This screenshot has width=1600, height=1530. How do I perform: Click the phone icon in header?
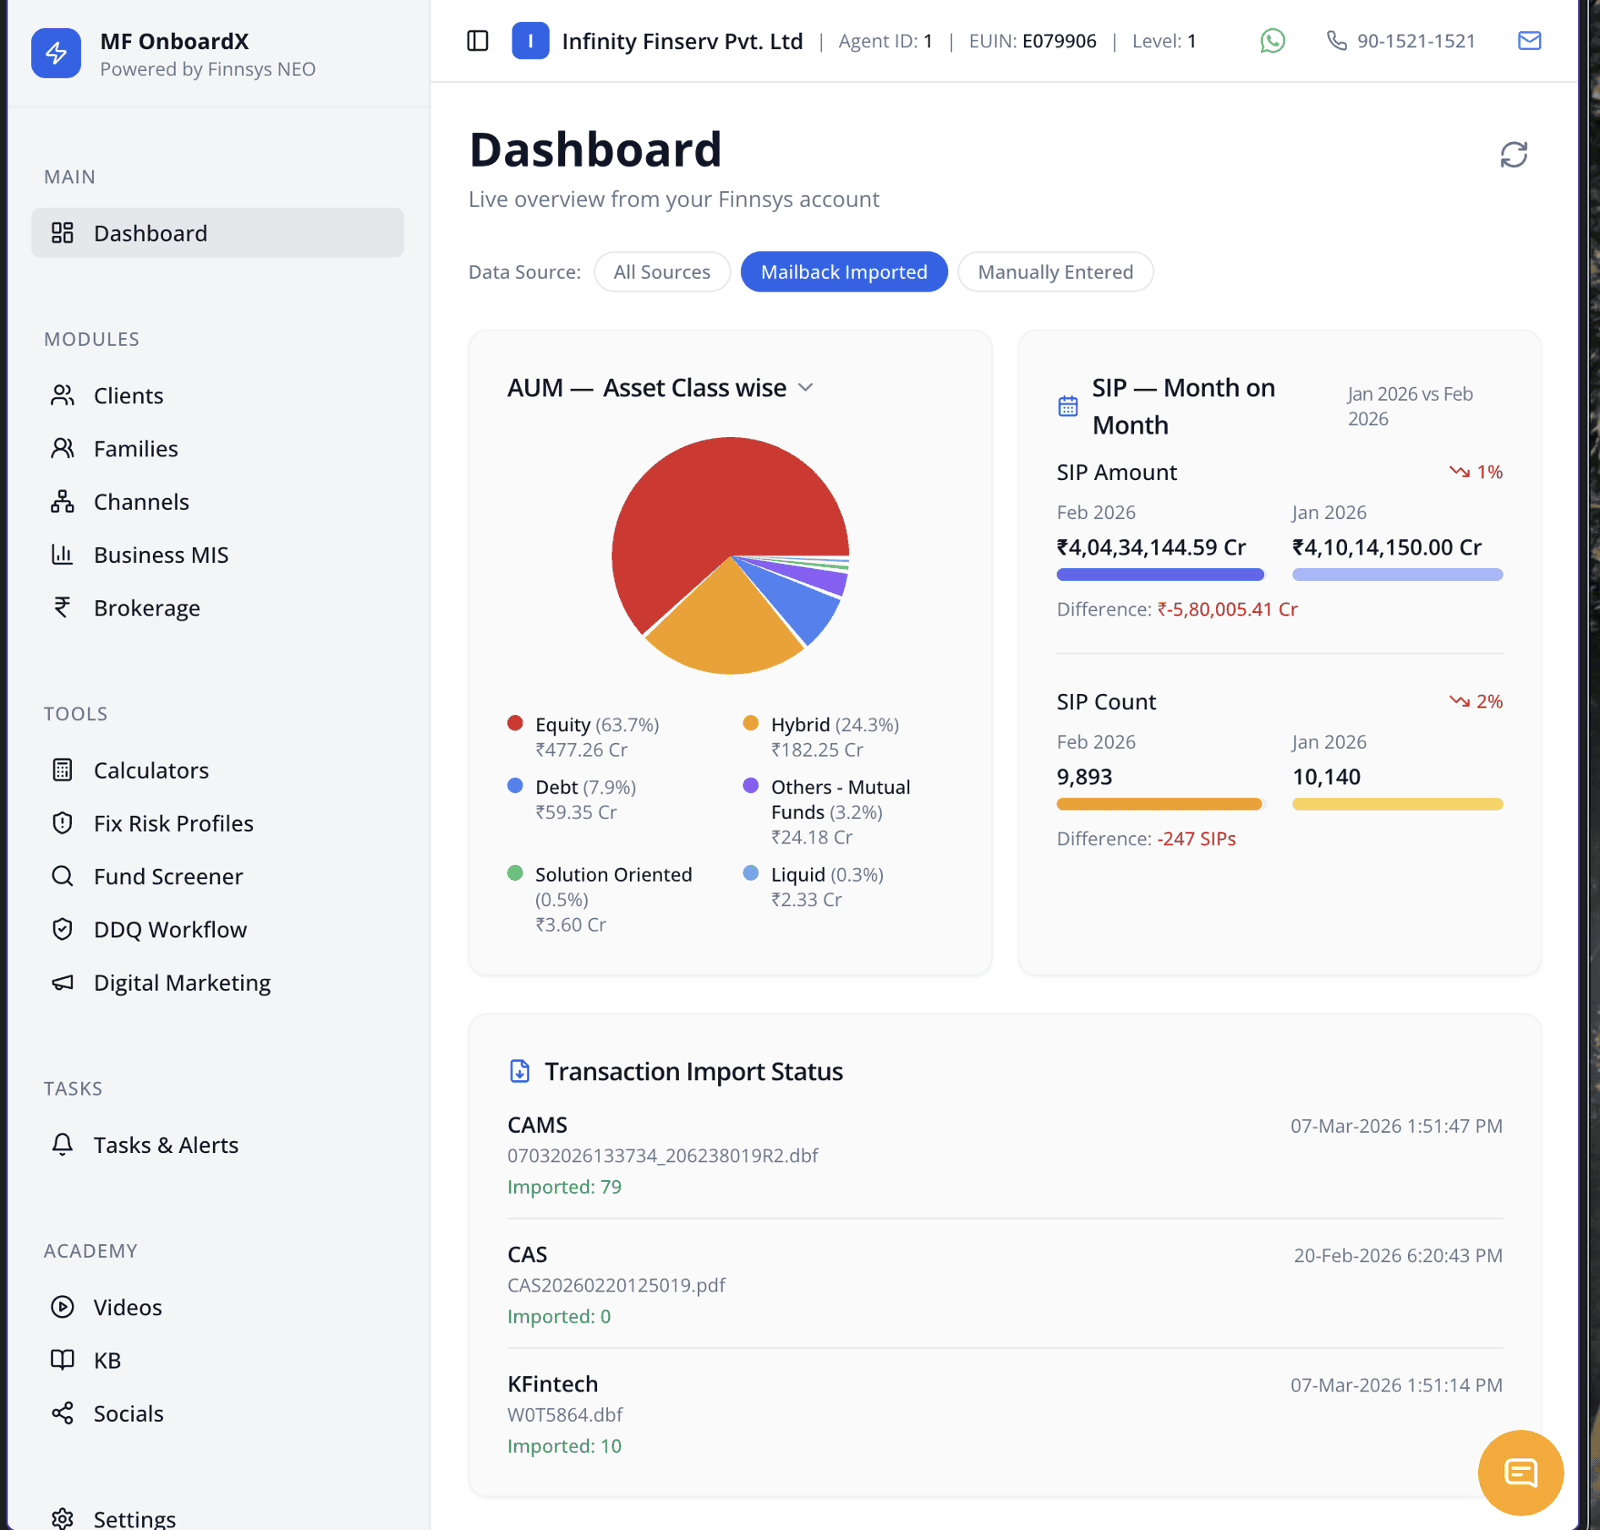click(1336, 41)
